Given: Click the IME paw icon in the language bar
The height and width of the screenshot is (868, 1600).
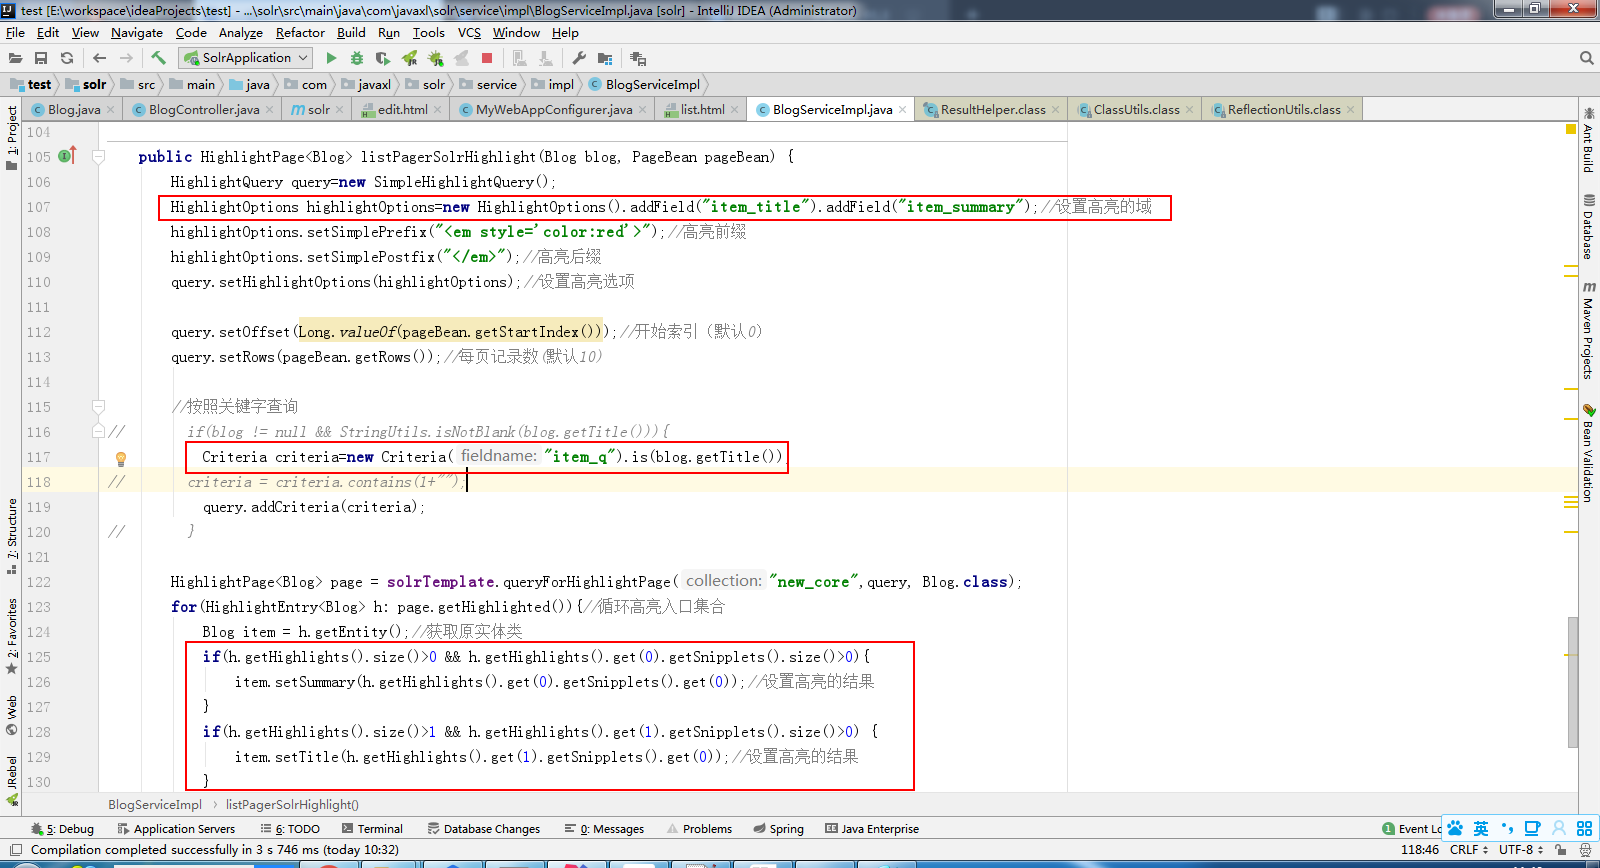Looking at the screenshot, I should (x=1455, y=828).
